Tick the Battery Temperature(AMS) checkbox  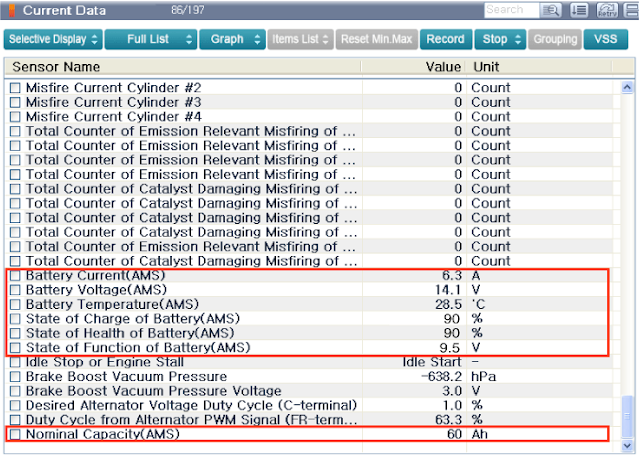[x=15, y=304]
